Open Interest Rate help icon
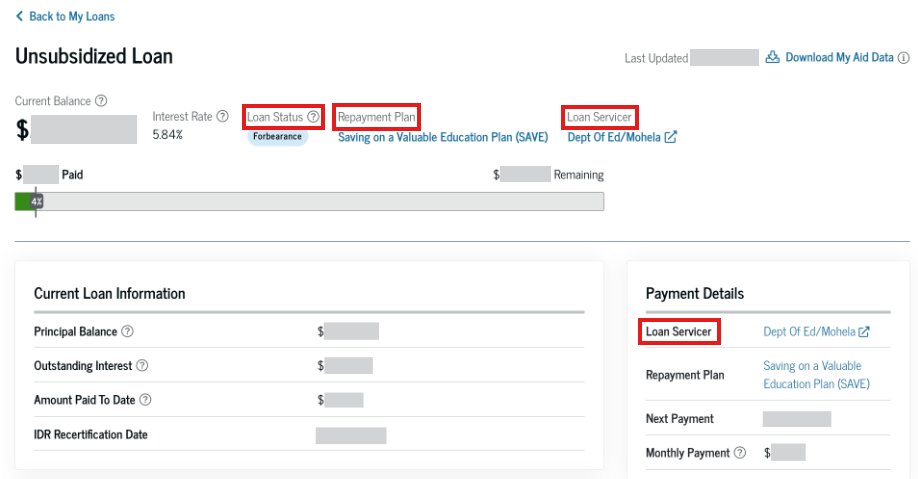Image resolution: width=918 pixels, height=479 pixels. click(x=222, y=116)
